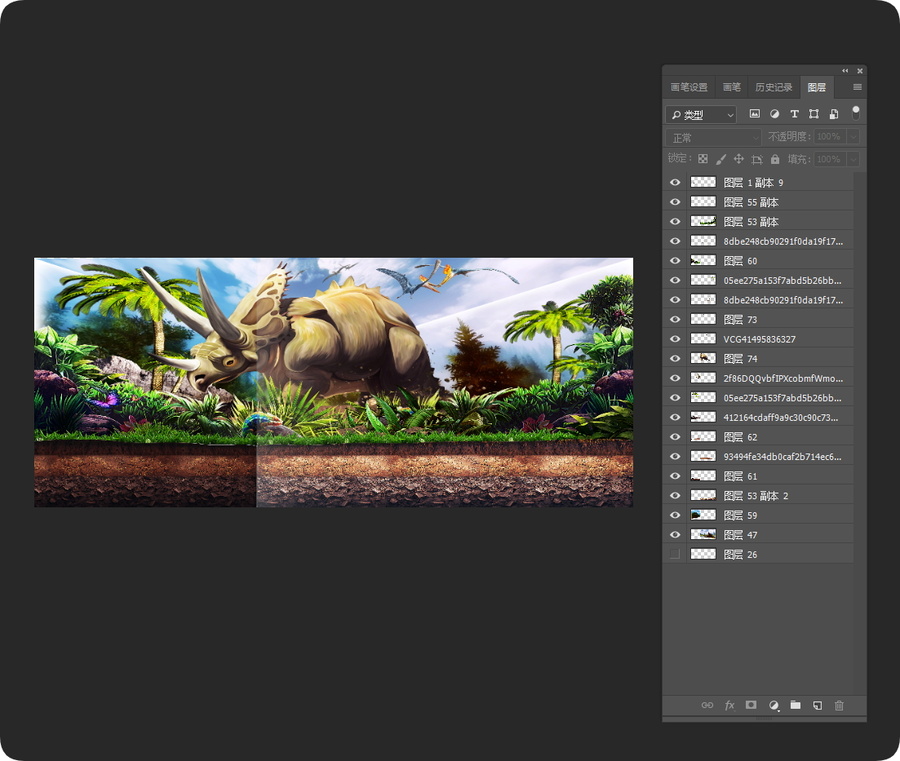Image resolution: width=900 pixels, height=761 pixels.
Task: Create a new fill or adjustment layer
Action: coord(774,705)
